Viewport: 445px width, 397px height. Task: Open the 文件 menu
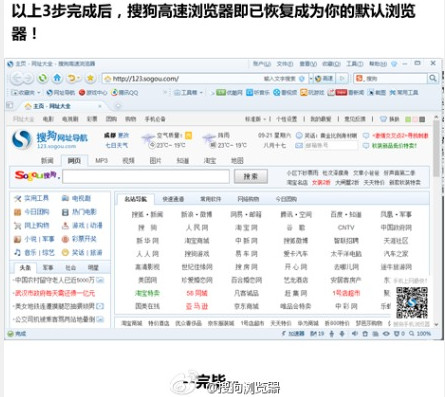[x=285, y=64]
